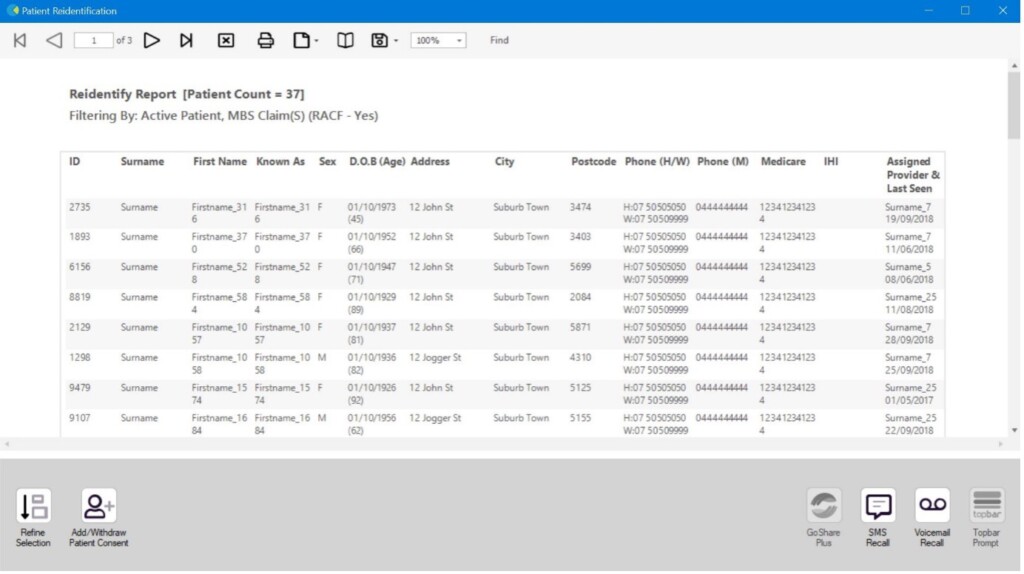This screenshot has width=1024, height=574.
Task: Go to the first report page
Action: point(20,41)
